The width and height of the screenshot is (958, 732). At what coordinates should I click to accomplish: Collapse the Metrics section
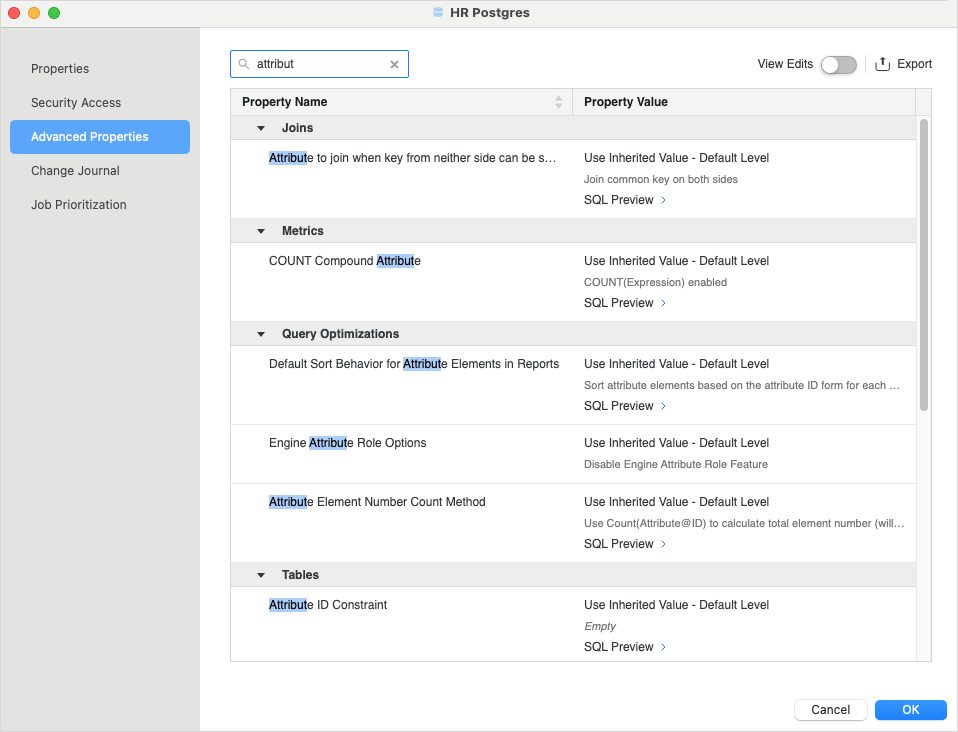click(x=261, y=231)
